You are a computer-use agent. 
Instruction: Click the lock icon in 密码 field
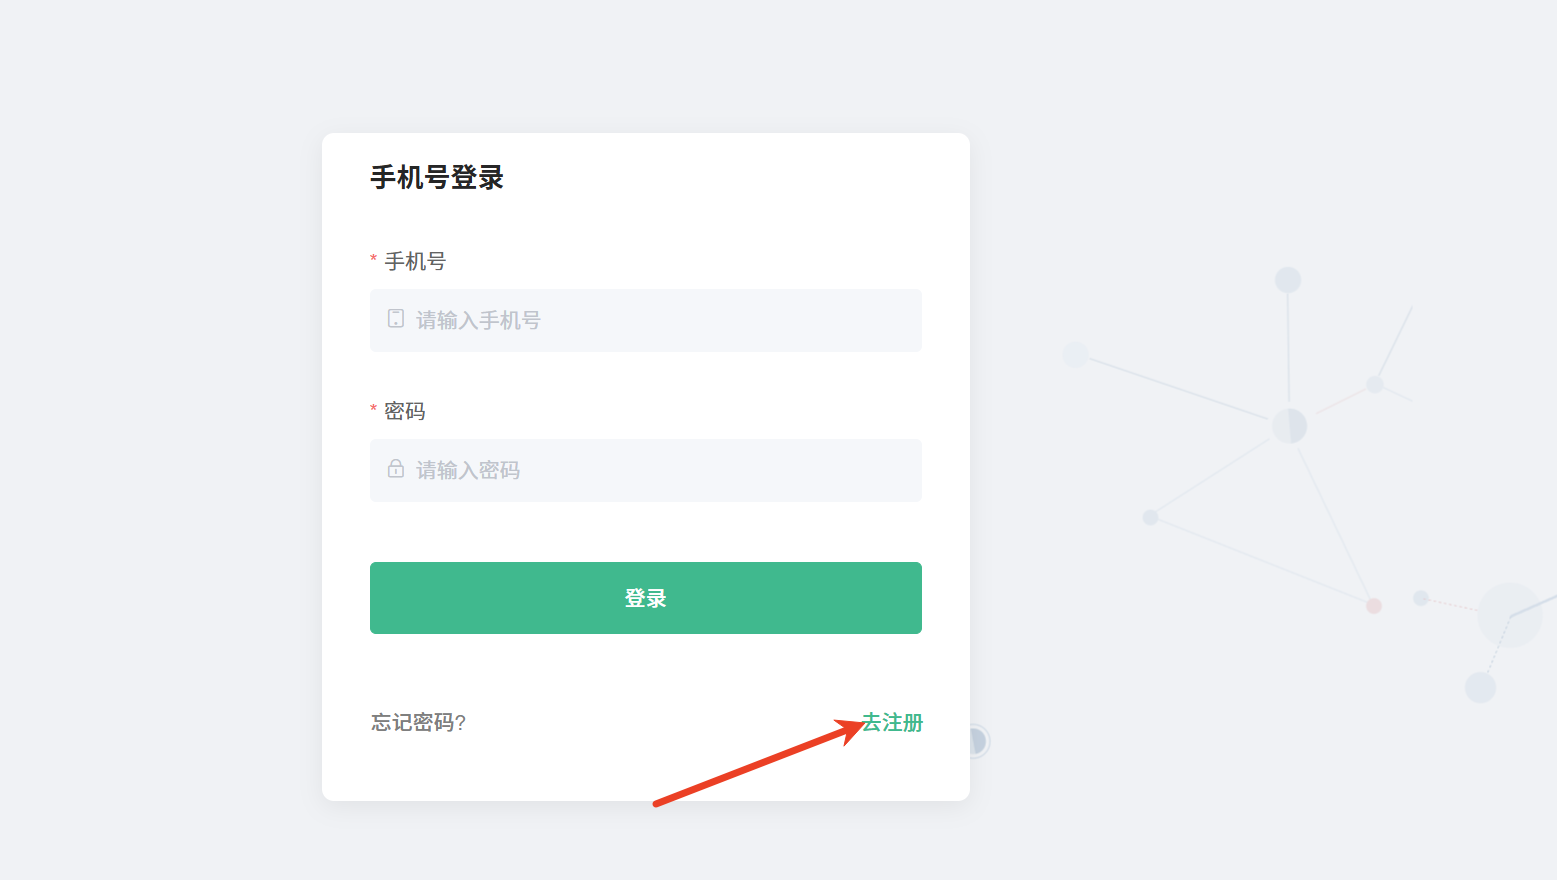tap(396, 469)
